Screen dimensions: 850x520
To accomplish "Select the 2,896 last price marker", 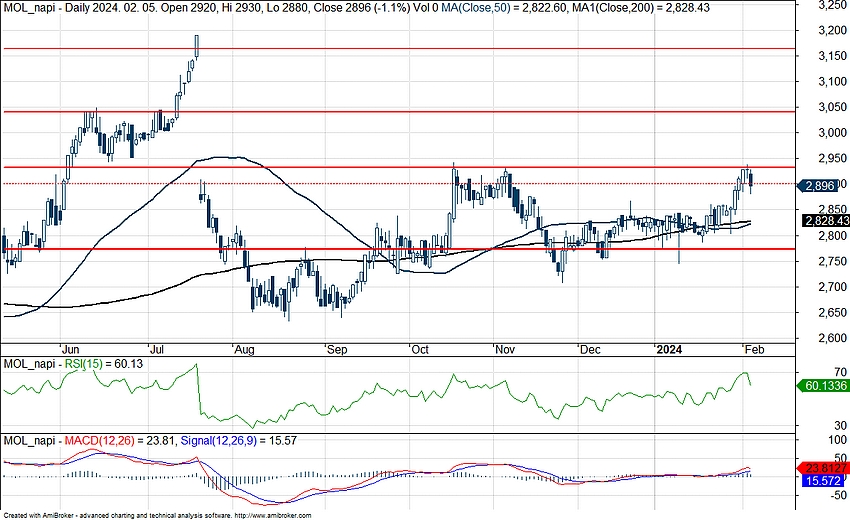I will pos(817,185).
